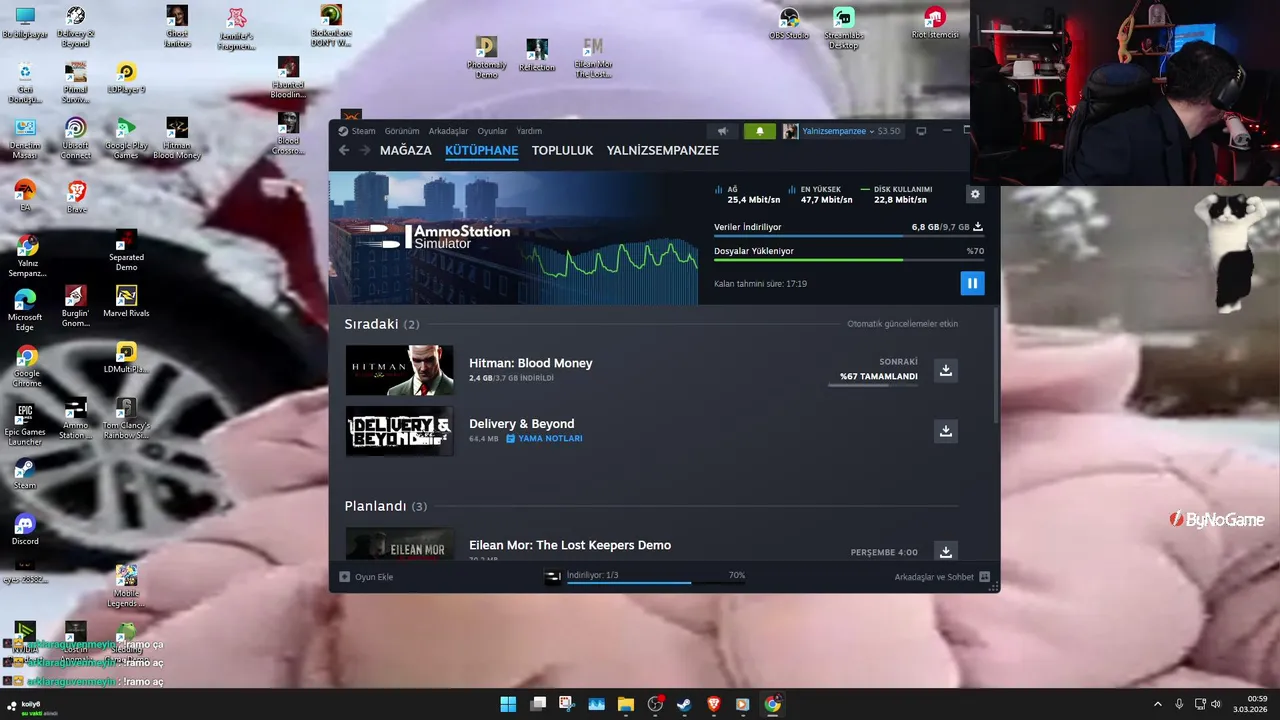Open Windows Start menu on taskbar
The image size is (1280, 720).
click(508, 704)
